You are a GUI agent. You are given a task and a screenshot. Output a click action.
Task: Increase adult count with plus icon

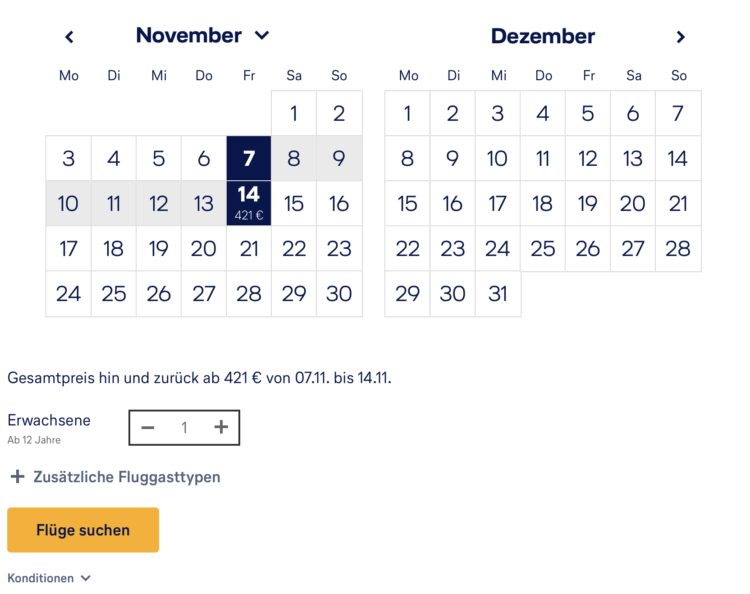tap(221, 427)
